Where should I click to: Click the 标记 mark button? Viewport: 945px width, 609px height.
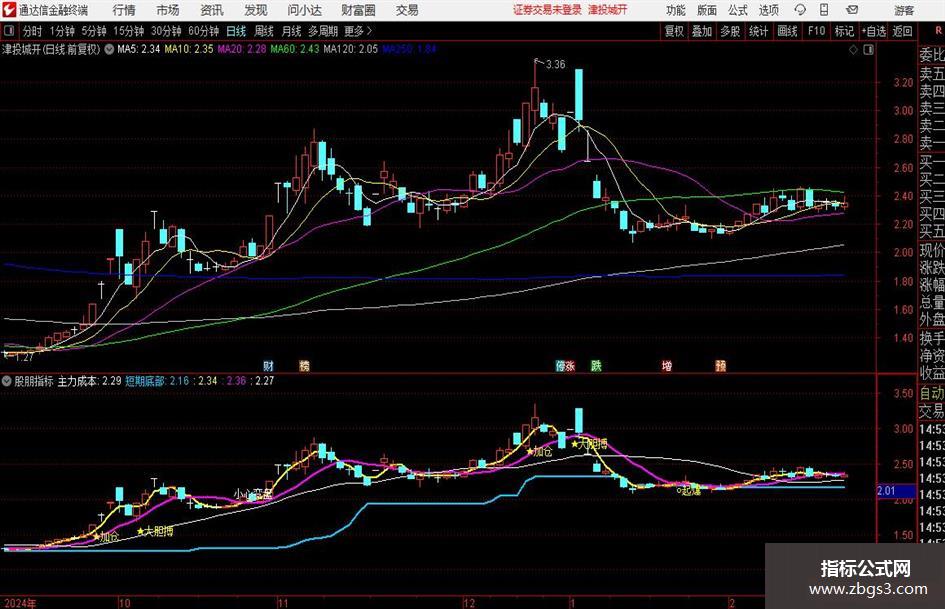[x=844, y=31]
